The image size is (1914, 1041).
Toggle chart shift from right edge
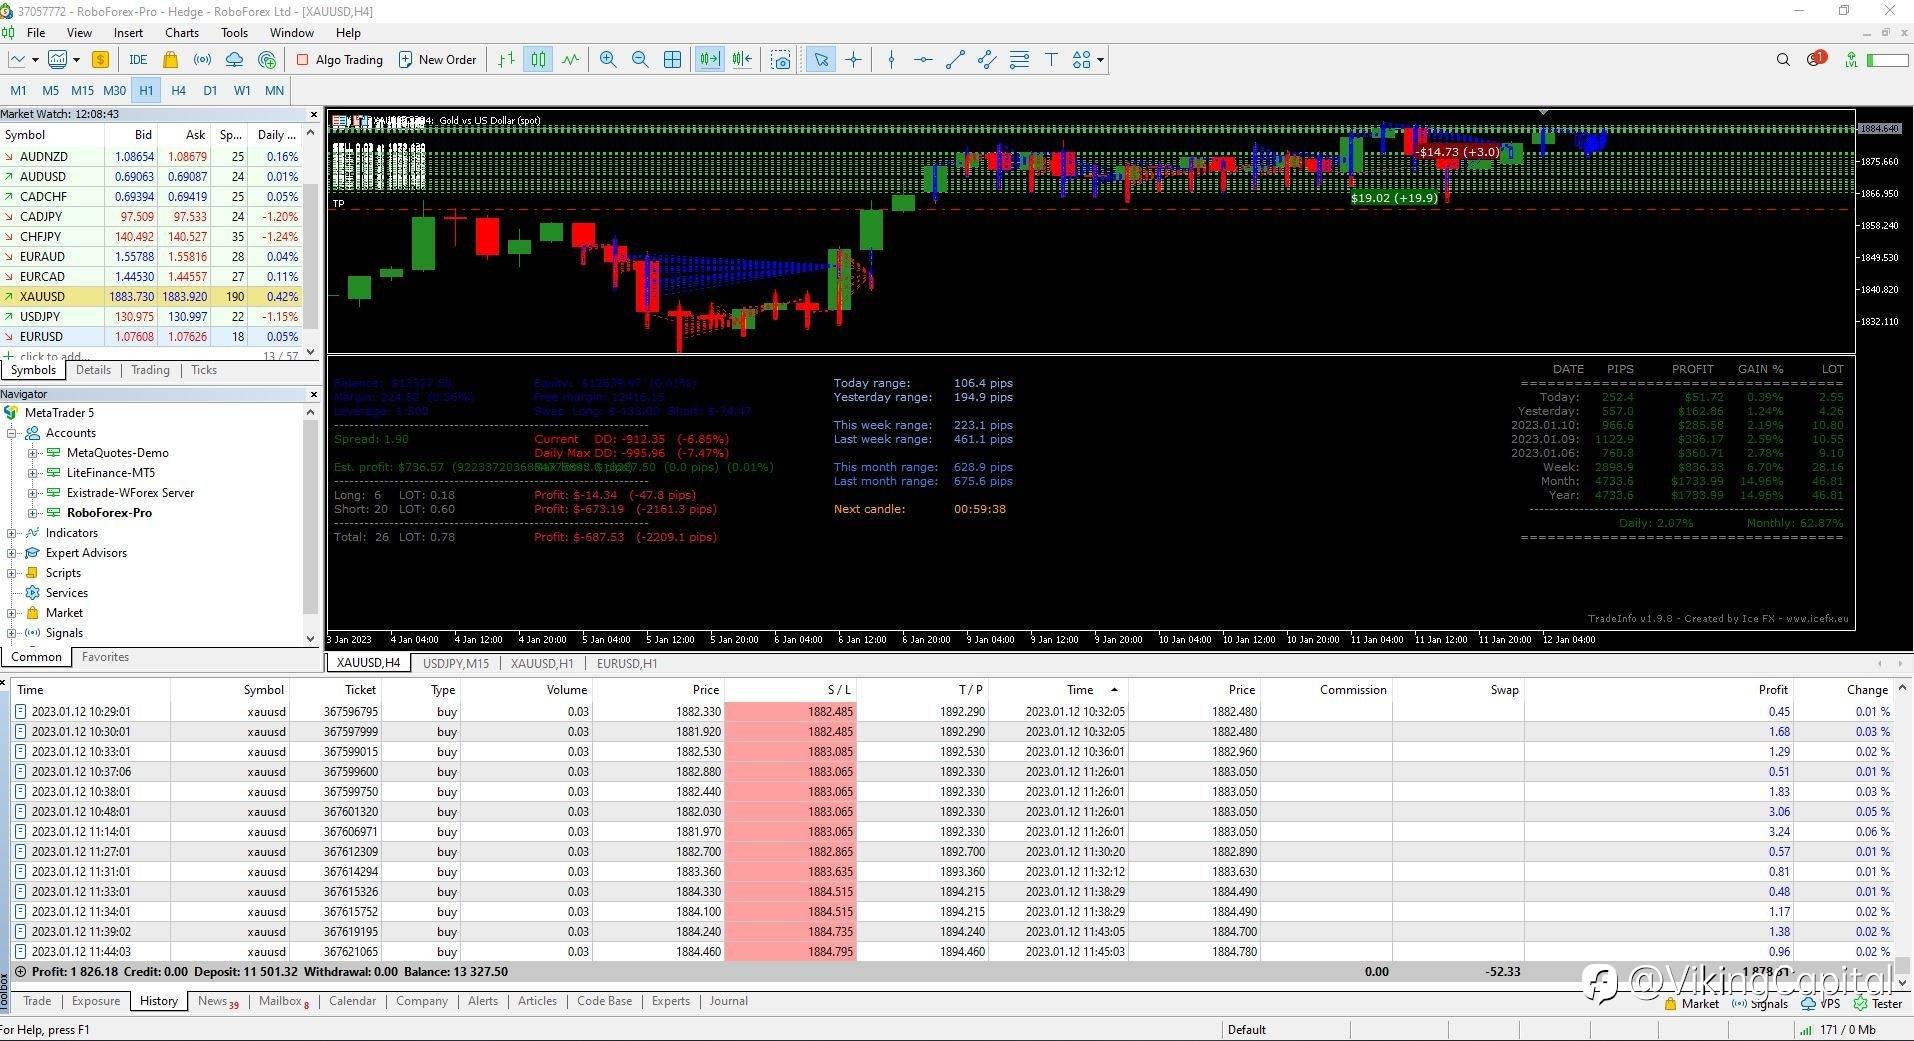741,60
